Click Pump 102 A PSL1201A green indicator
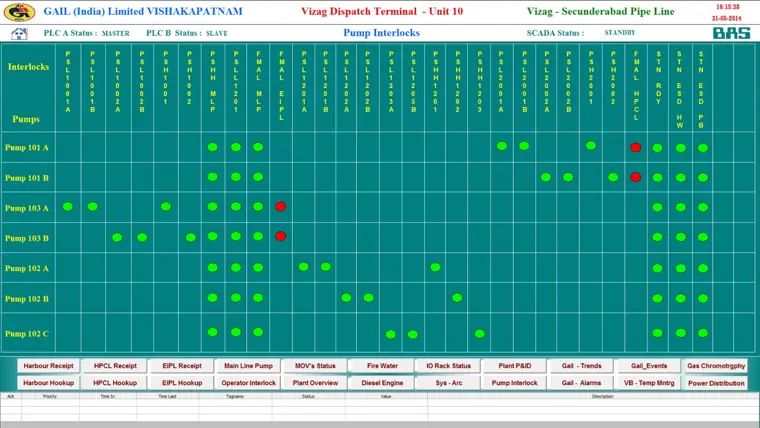760x428 pixels. (303, 267)
